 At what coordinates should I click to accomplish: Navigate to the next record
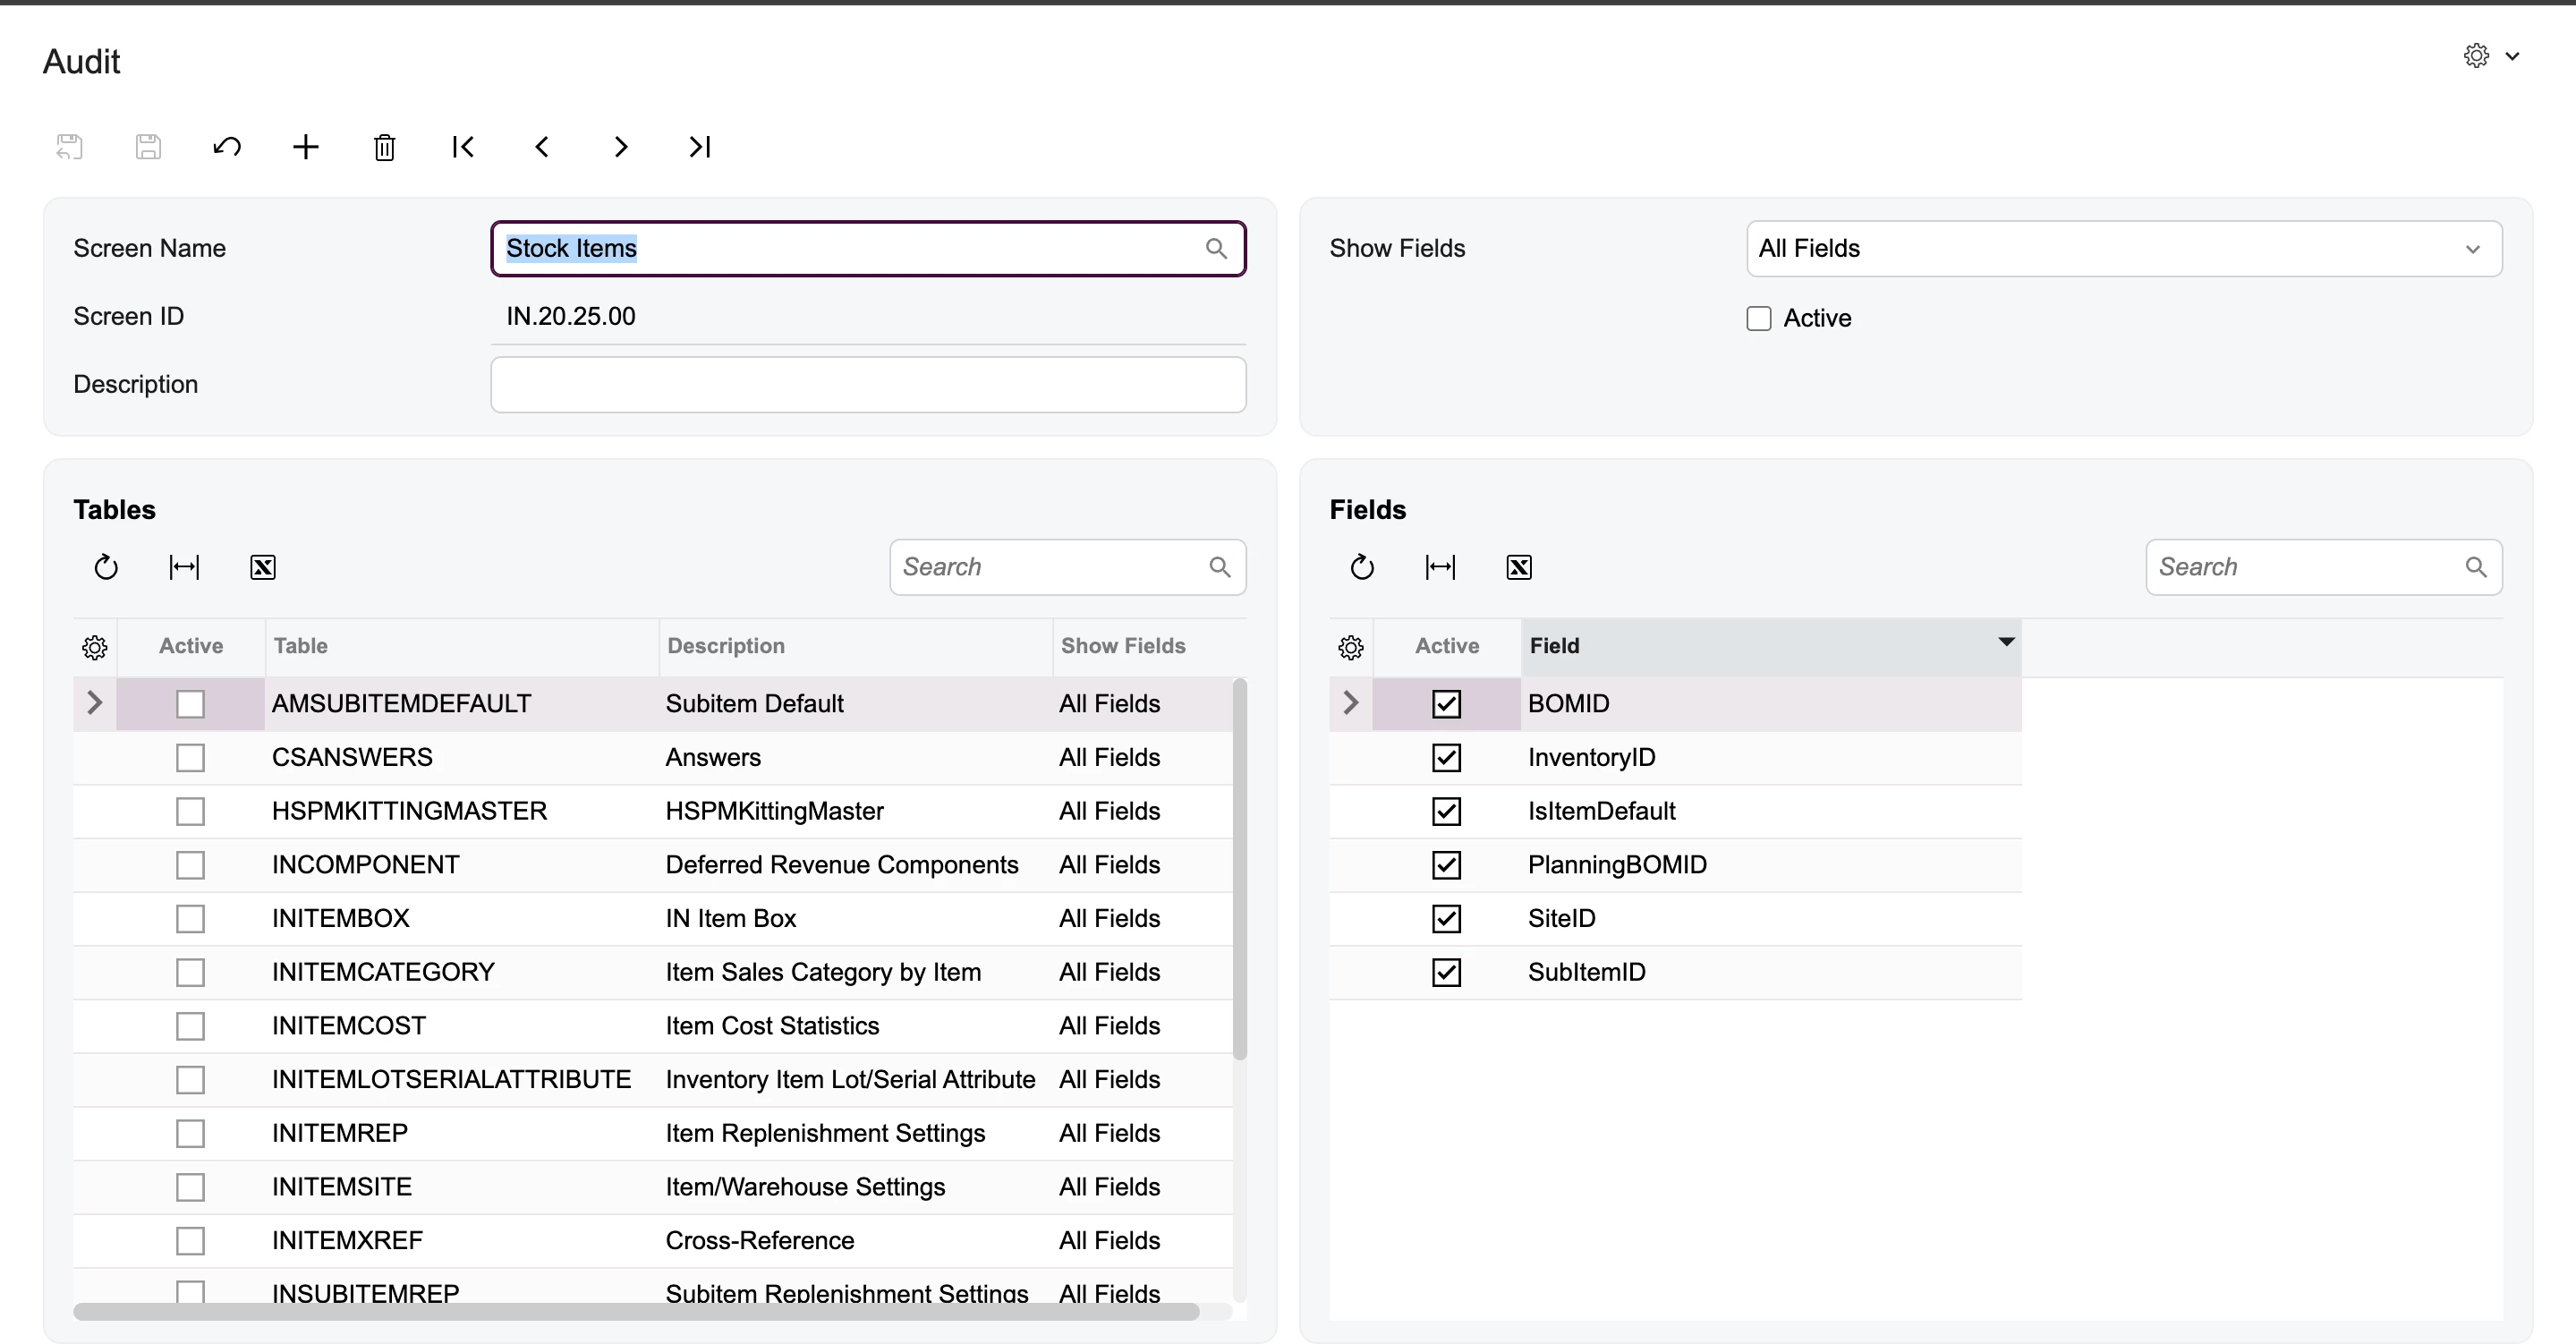pos(620,147)
